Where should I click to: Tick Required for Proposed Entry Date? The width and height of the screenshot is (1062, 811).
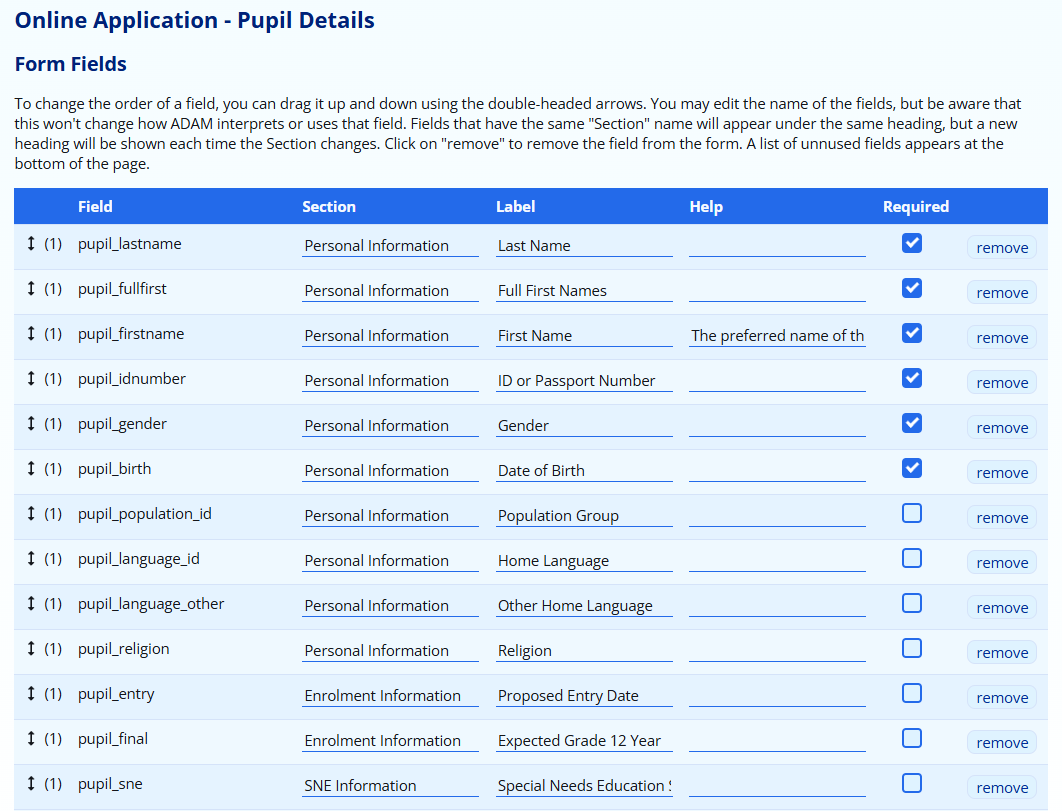click(x=911, y=693)
